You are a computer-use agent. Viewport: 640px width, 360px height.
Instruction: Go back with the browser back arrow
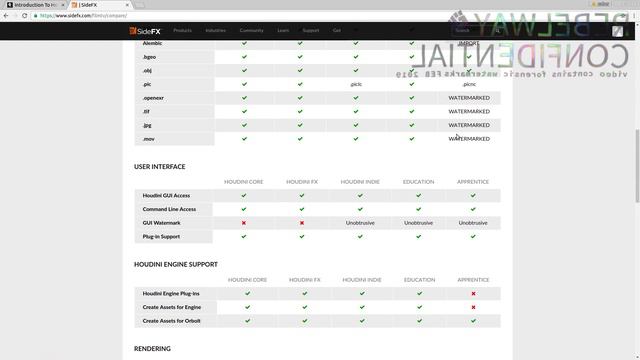coord(6,16)
